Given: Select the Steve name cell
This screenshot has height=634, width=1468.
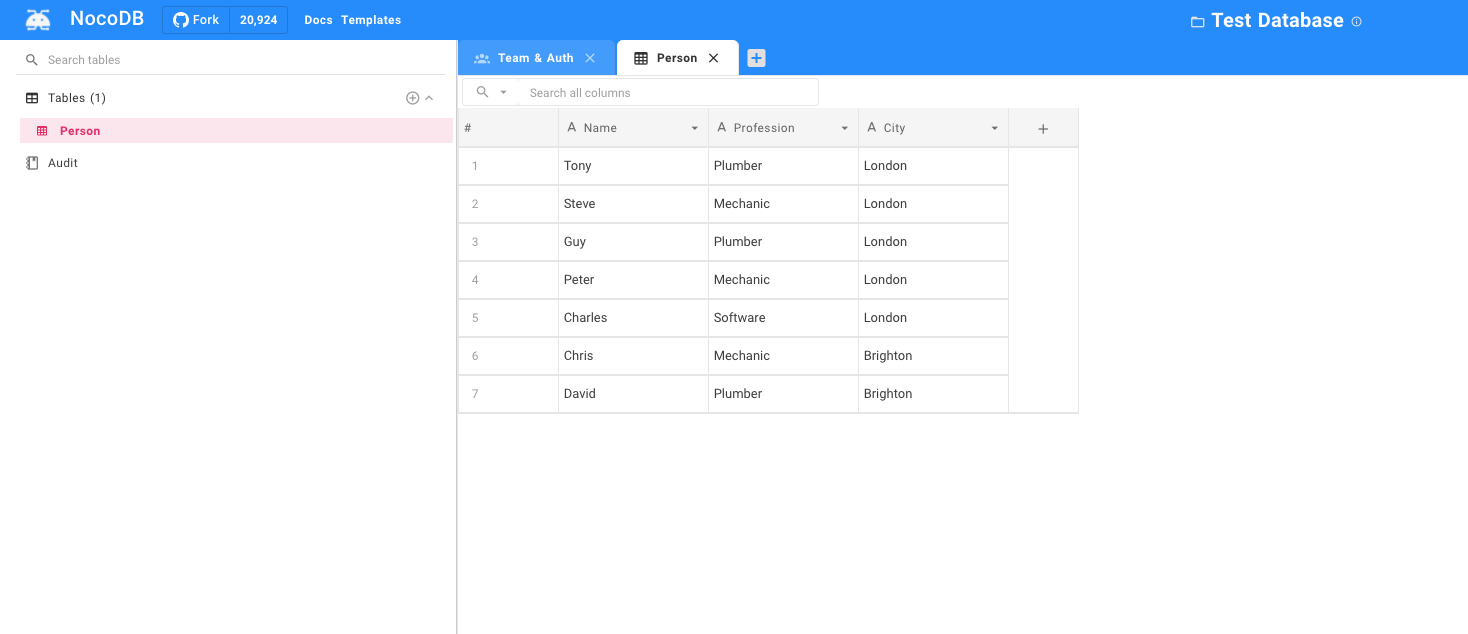Looking at the screenshot, I should tap(633, 204).
